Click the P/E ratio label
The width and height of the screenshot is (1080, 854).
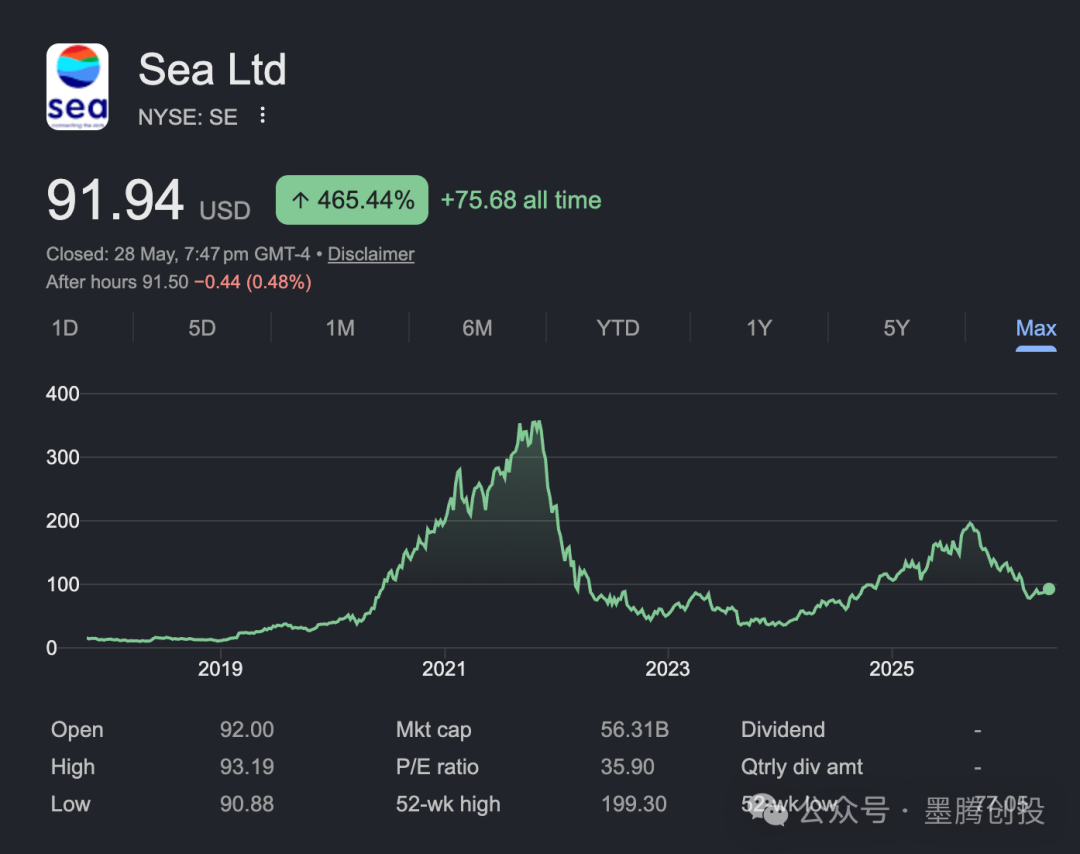[437, 767]
